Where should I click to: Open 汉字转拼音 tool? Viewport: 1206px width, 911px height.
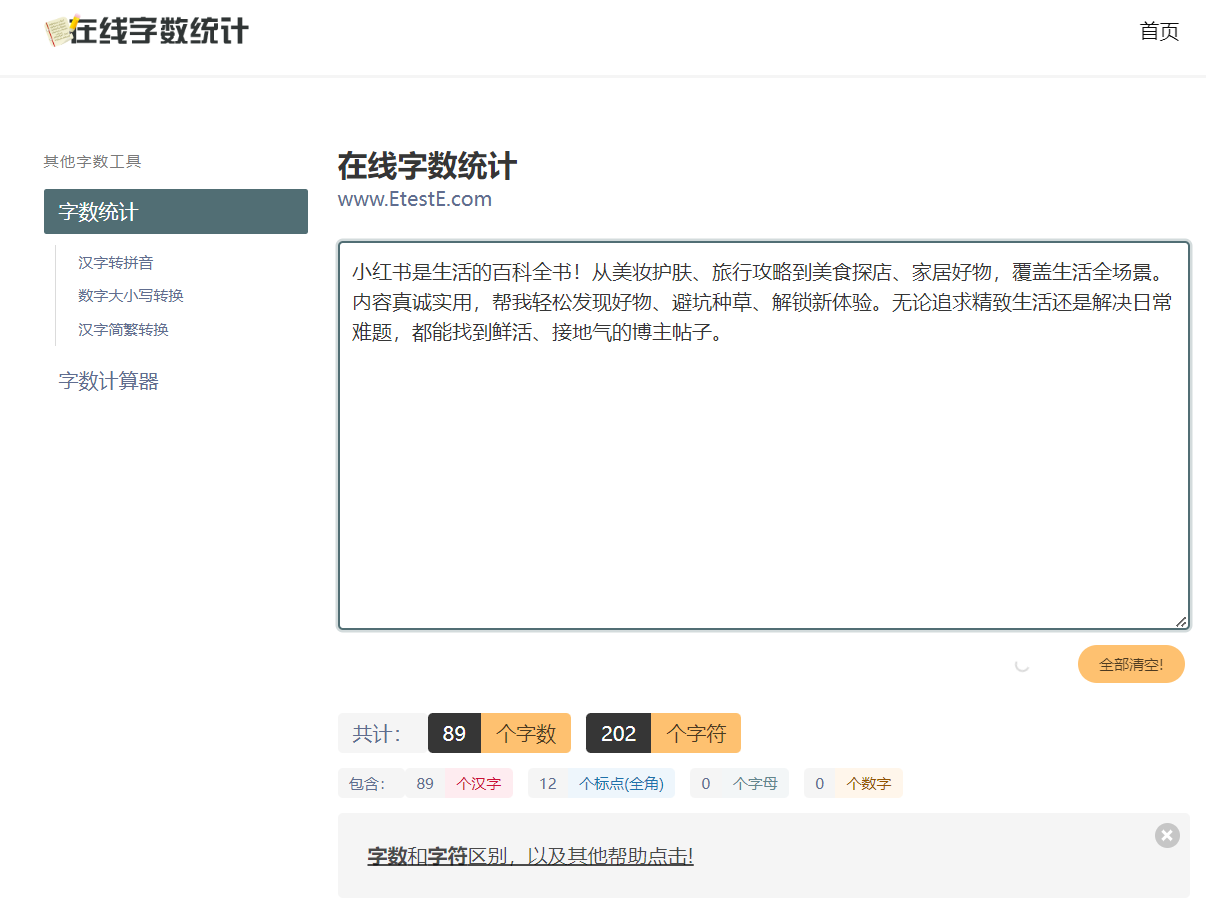pyautogui.click(x=116, y=263)
